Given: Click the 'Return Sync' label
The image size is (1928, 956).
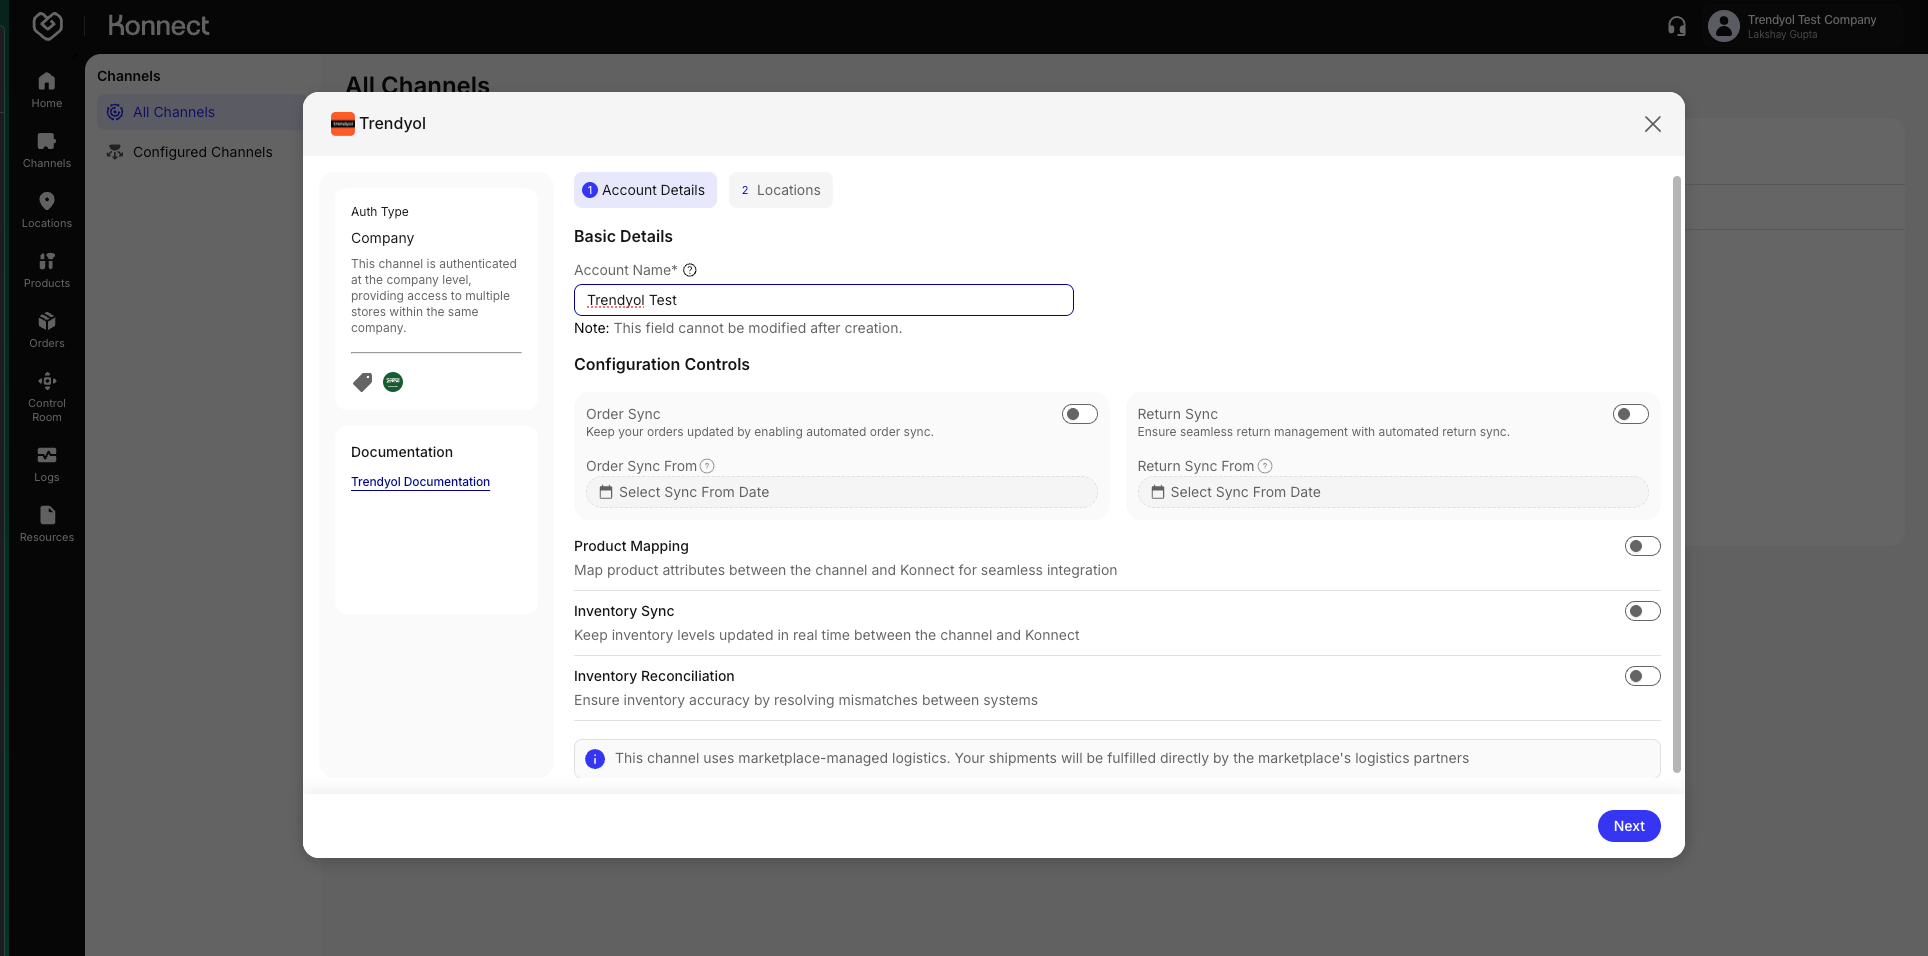Looking at the screenshot, I should [1177, 414].
